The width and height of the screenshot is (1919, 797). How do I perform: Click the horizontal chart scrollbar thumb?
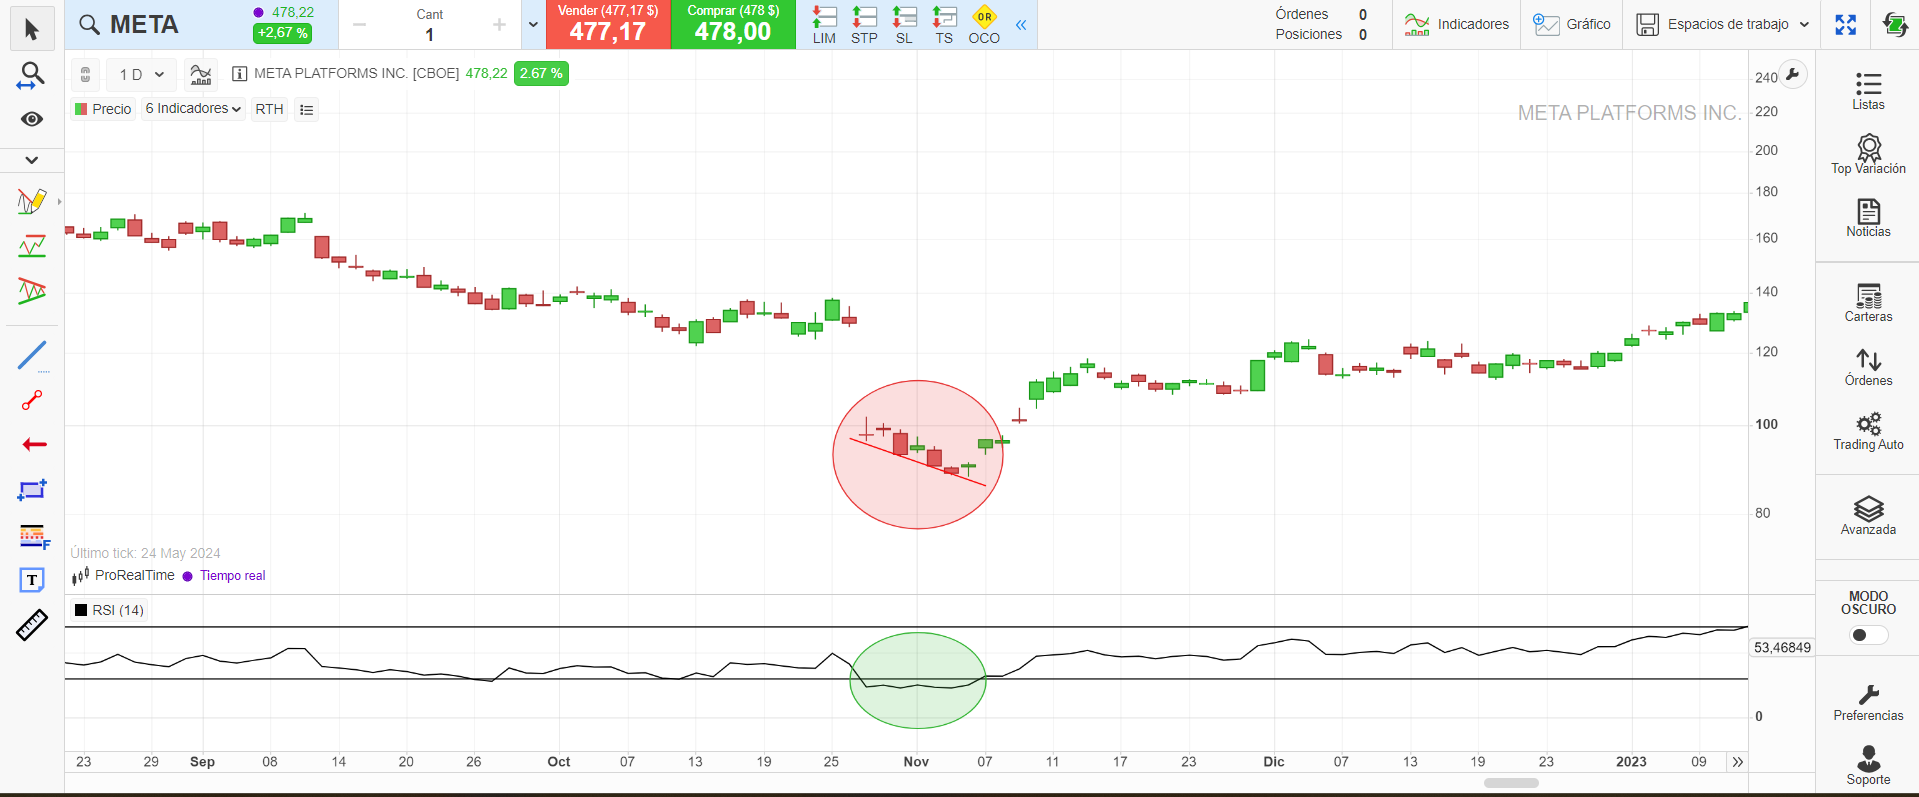tap(1511, 783)
